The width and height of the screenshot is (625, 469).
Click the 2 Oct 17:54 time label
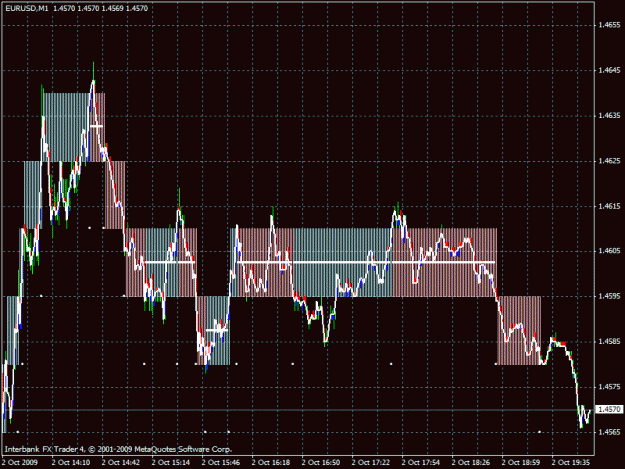[421, 463]
